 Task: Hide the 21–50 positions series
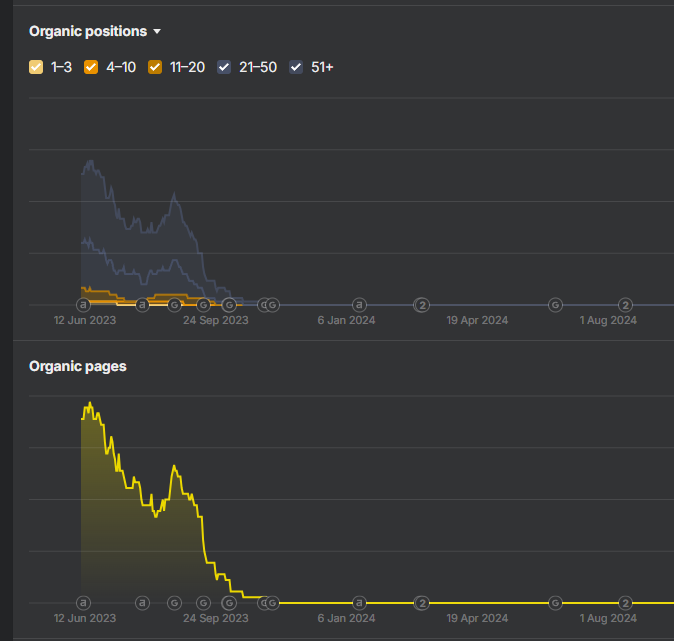click(225, 67)
